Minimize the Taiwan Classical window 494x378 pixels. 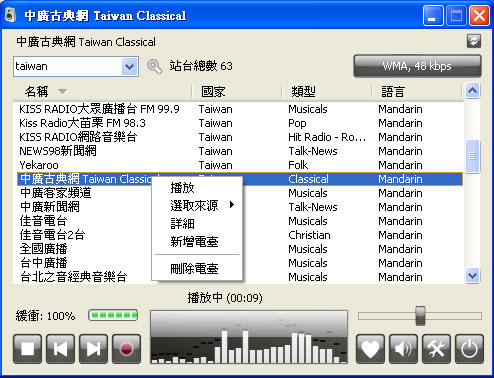[433, 15]
